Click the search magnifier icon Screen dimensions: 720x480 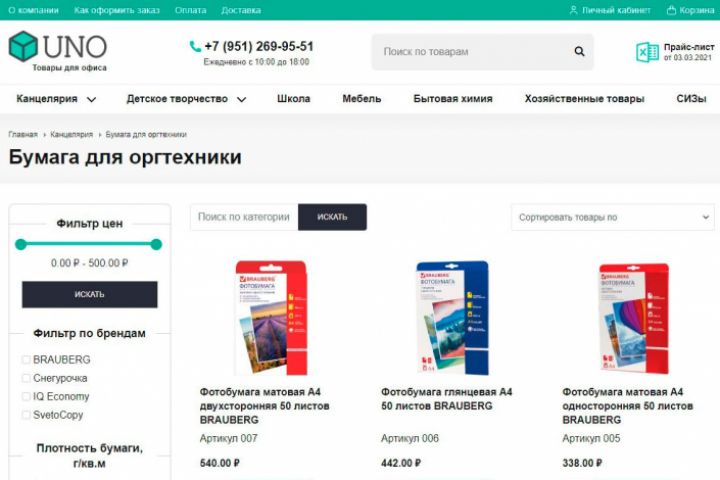pos(579,51)
